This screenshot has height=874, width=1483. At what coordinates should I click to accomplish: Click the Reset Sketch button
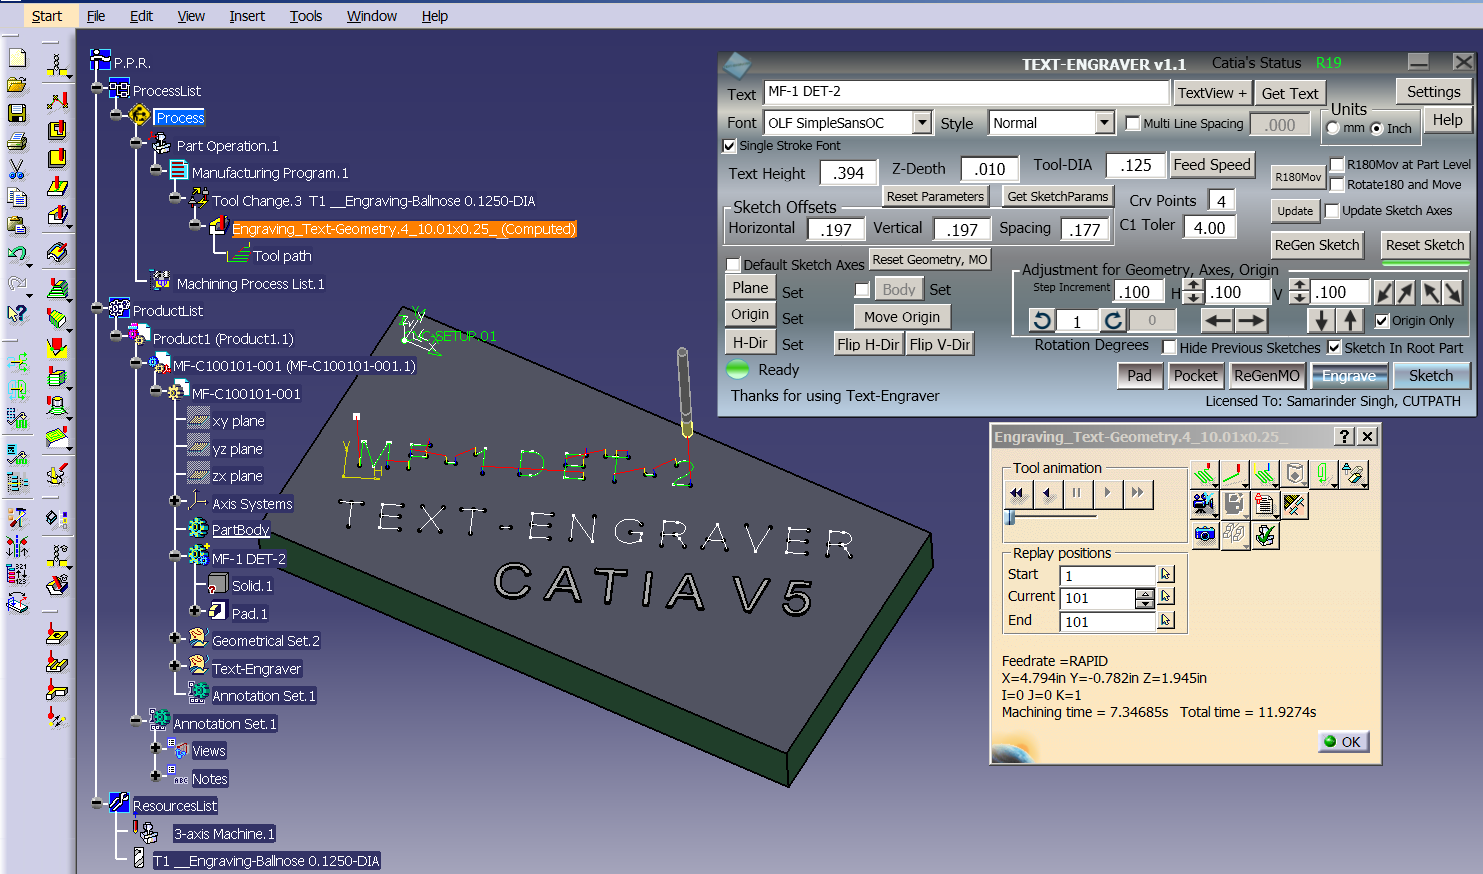(1425, 245)
